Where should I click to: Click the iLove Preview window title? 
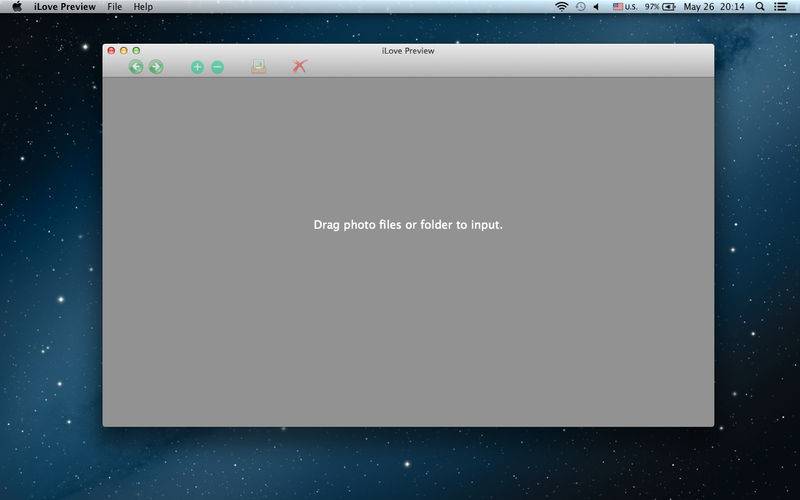[x=408, y=51]
